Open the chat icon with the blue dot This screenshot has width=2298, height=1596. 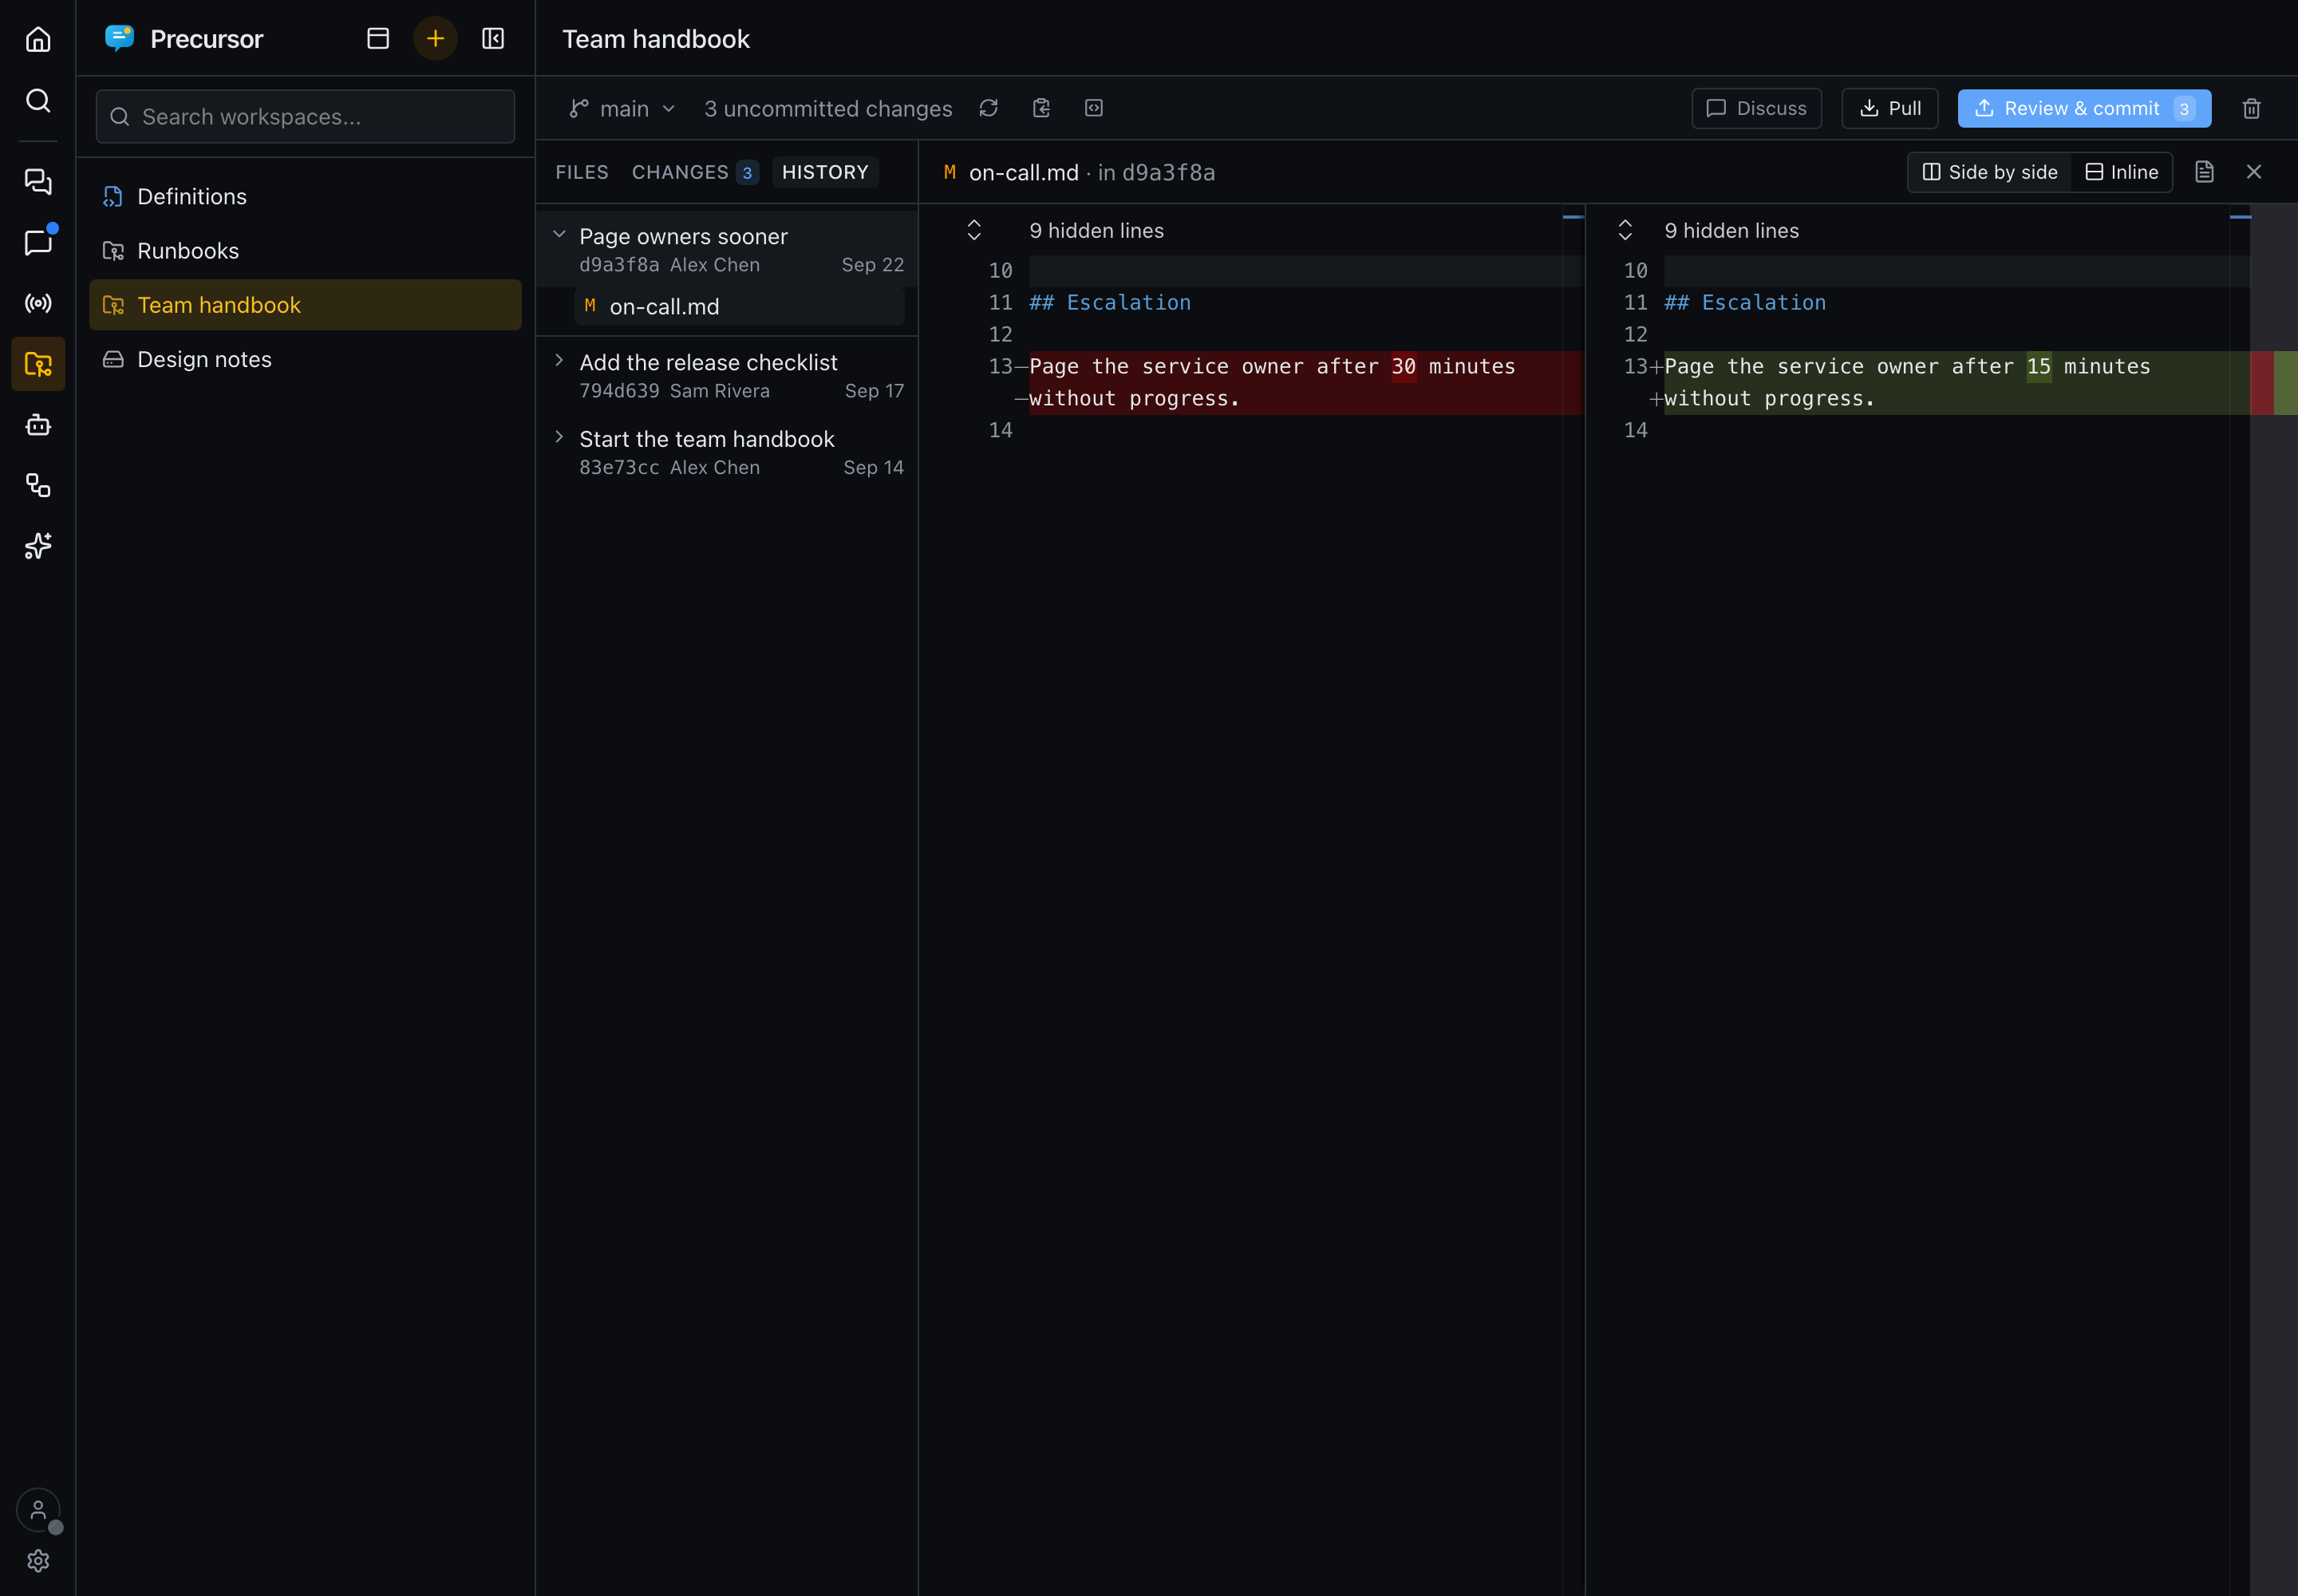tap(38, 242)
